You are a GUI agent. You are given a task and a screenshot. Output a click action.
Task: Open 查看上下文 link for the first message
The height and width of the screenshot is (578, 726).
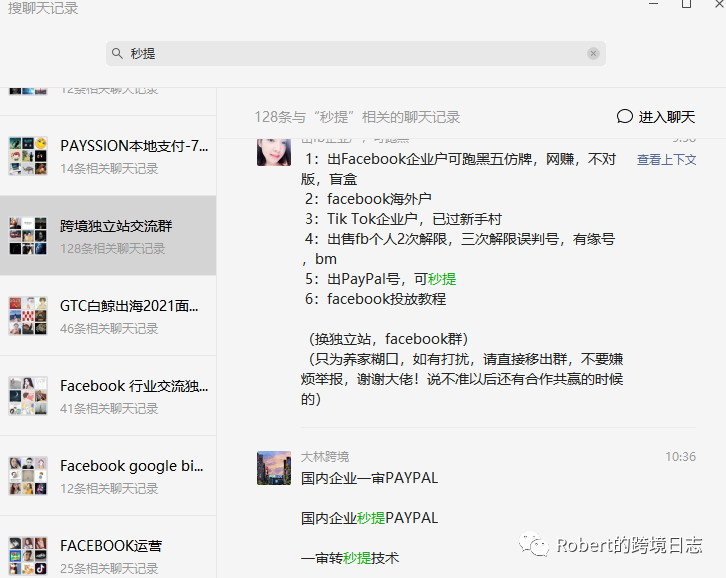pos(666,160)
